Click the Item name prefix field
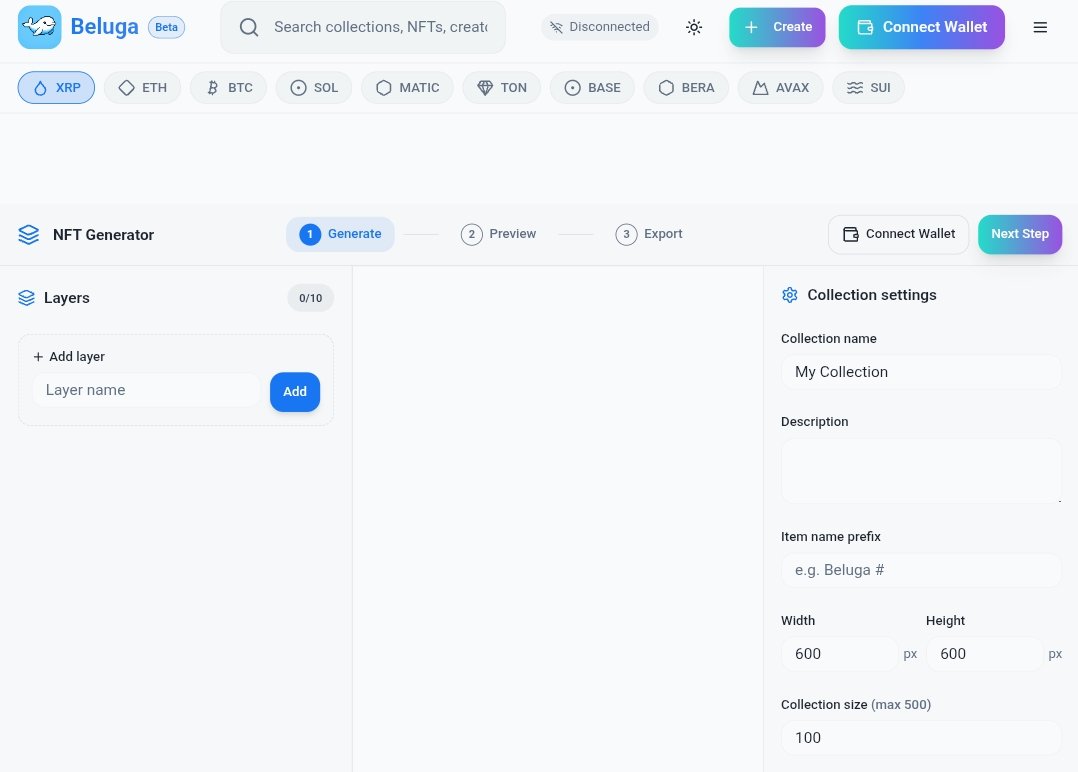The height and width of the screenshot is (772, 1078). 921,570
